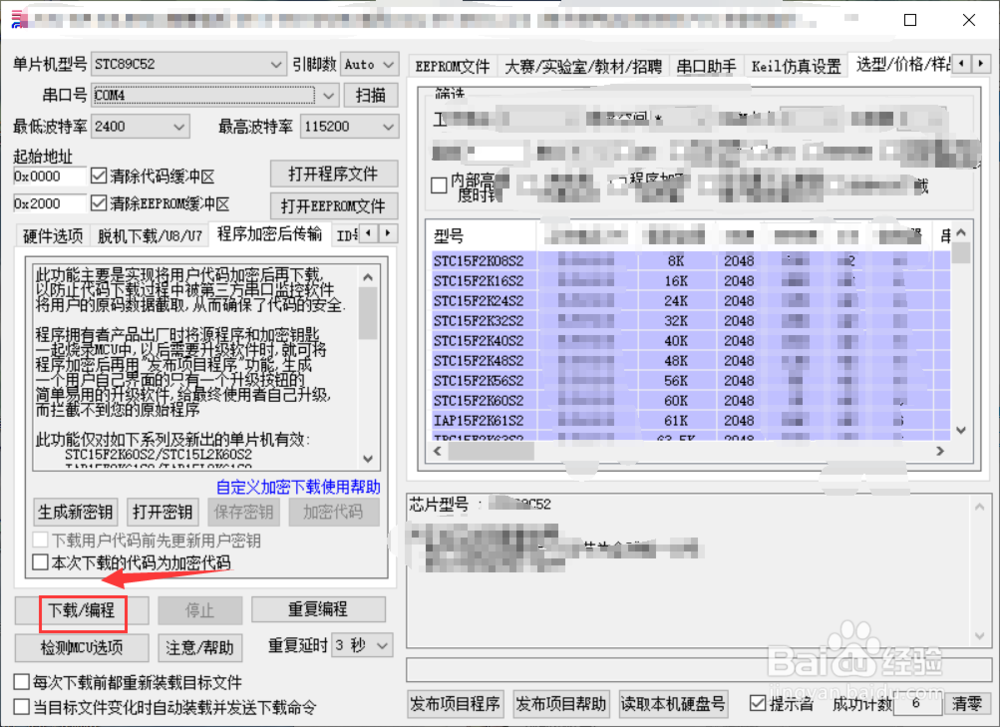Click 打开EEPROM文件 button
The height and width of the screenshot is (727, 1000).
(334, 206)
